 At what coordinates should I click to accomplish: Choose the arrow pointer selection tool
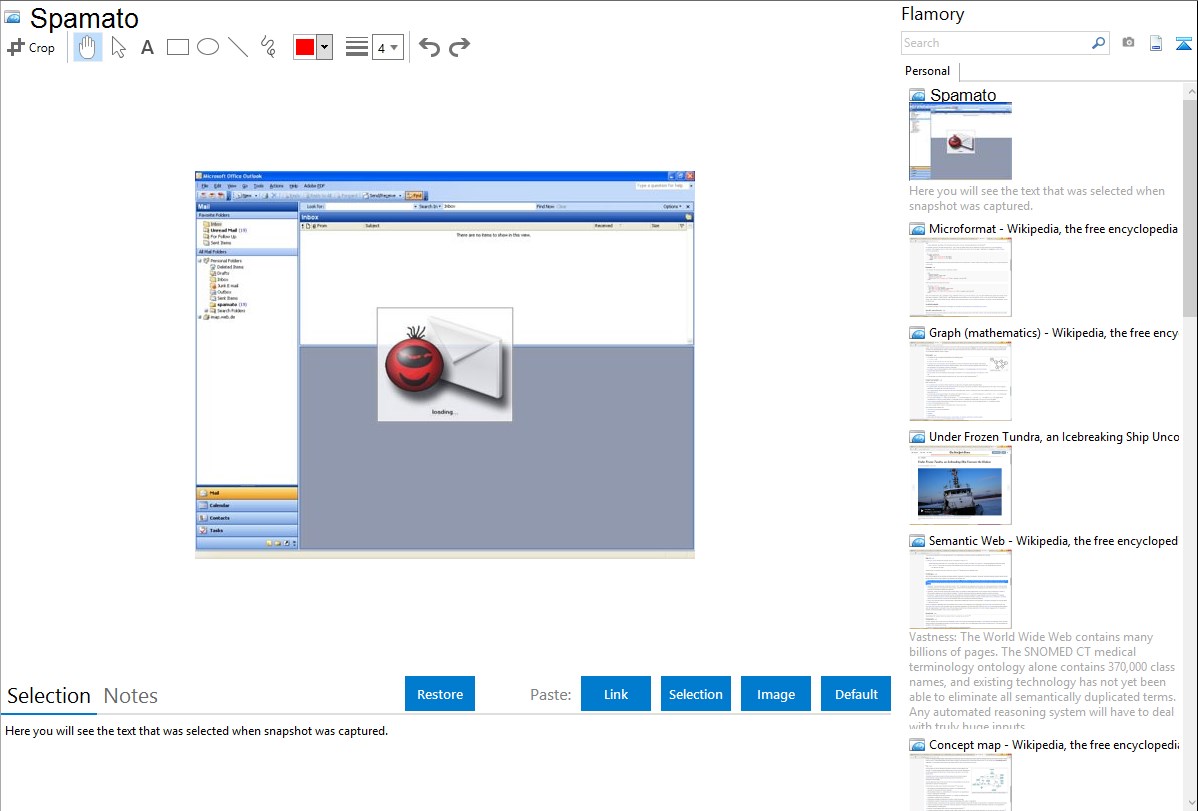click(118, 47)
